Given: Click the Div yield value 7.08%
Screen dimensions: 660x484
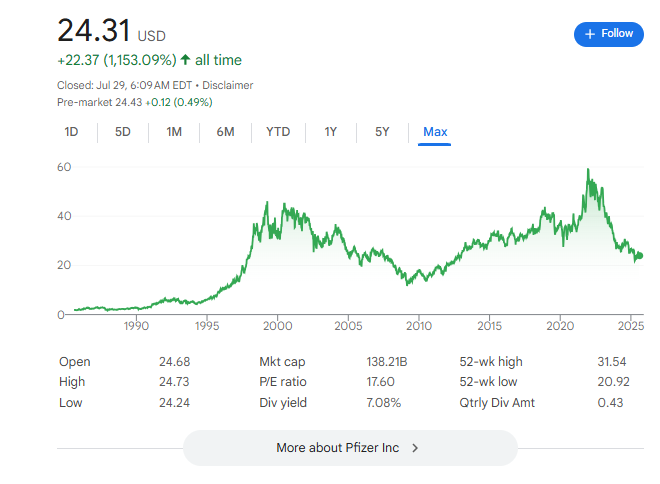Looking at the screenshot, I should coord(383,403).
